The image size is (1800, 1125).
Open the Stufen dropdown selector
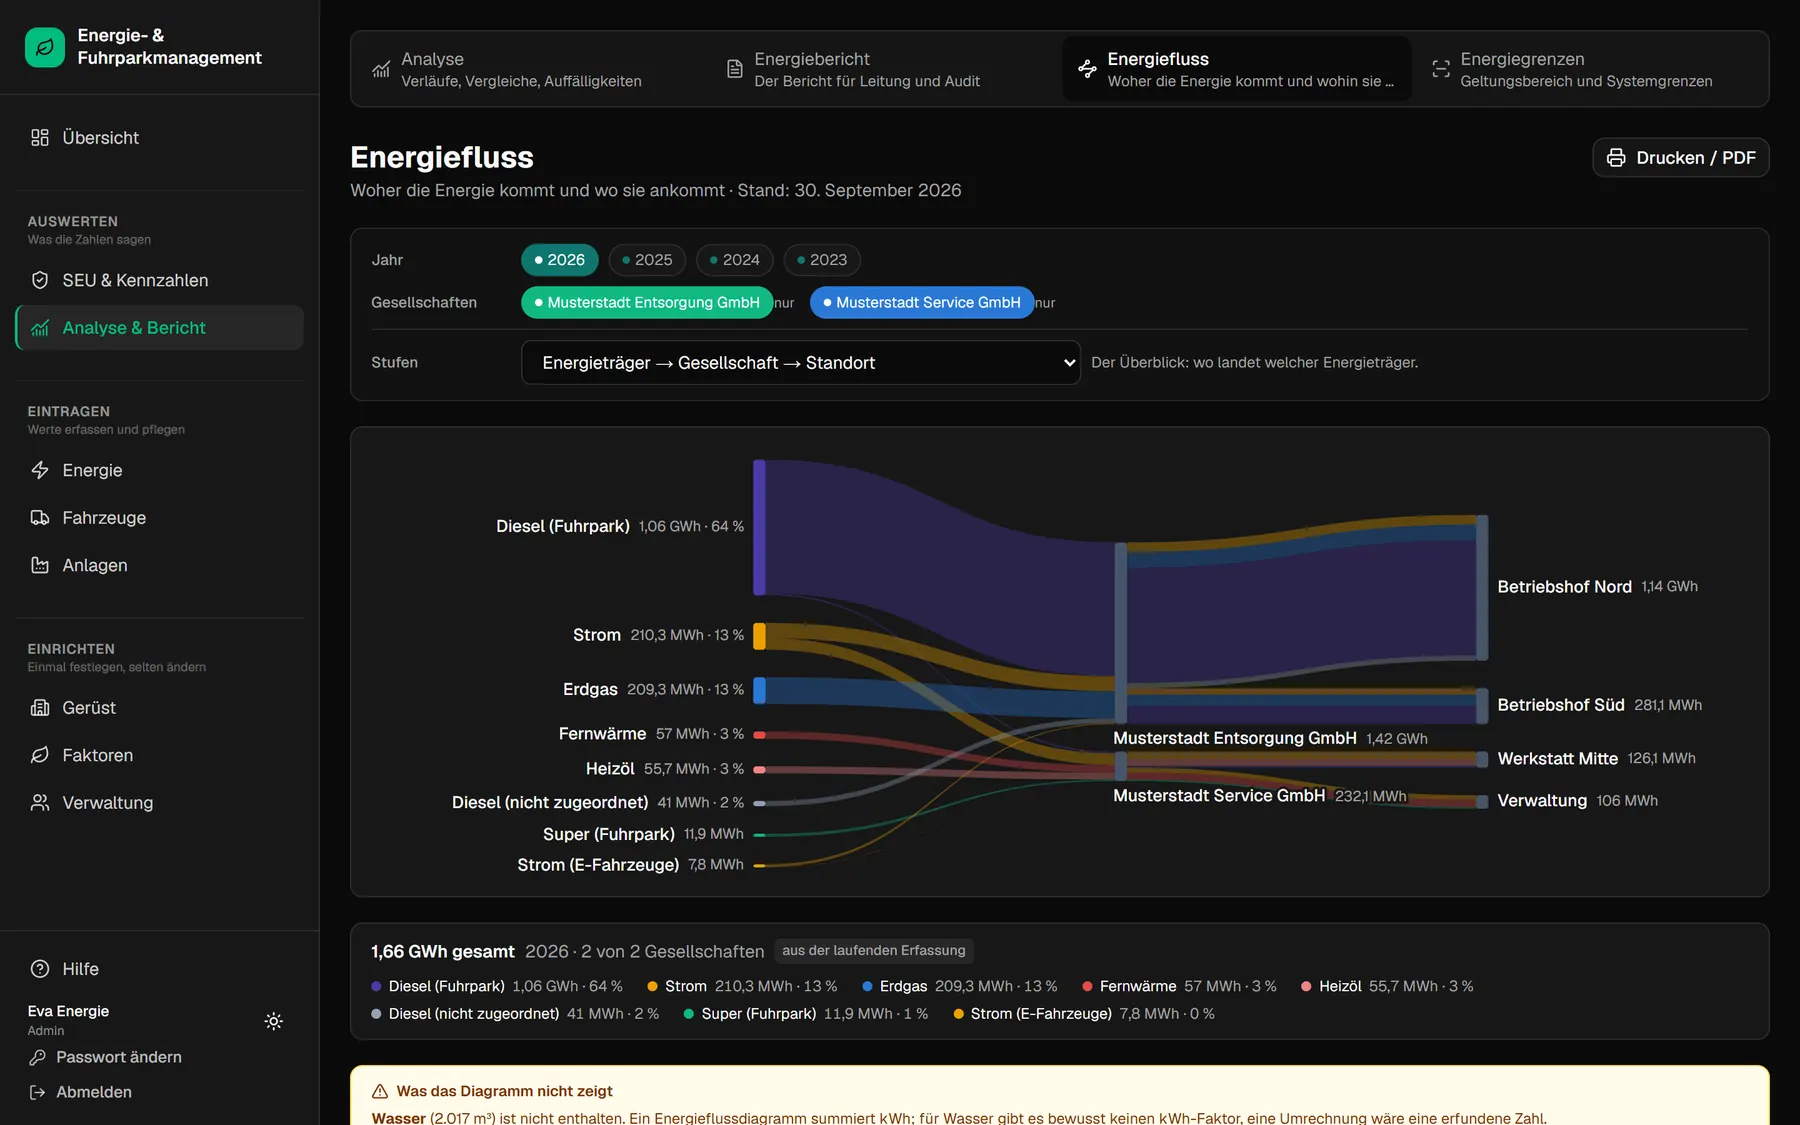801,363
